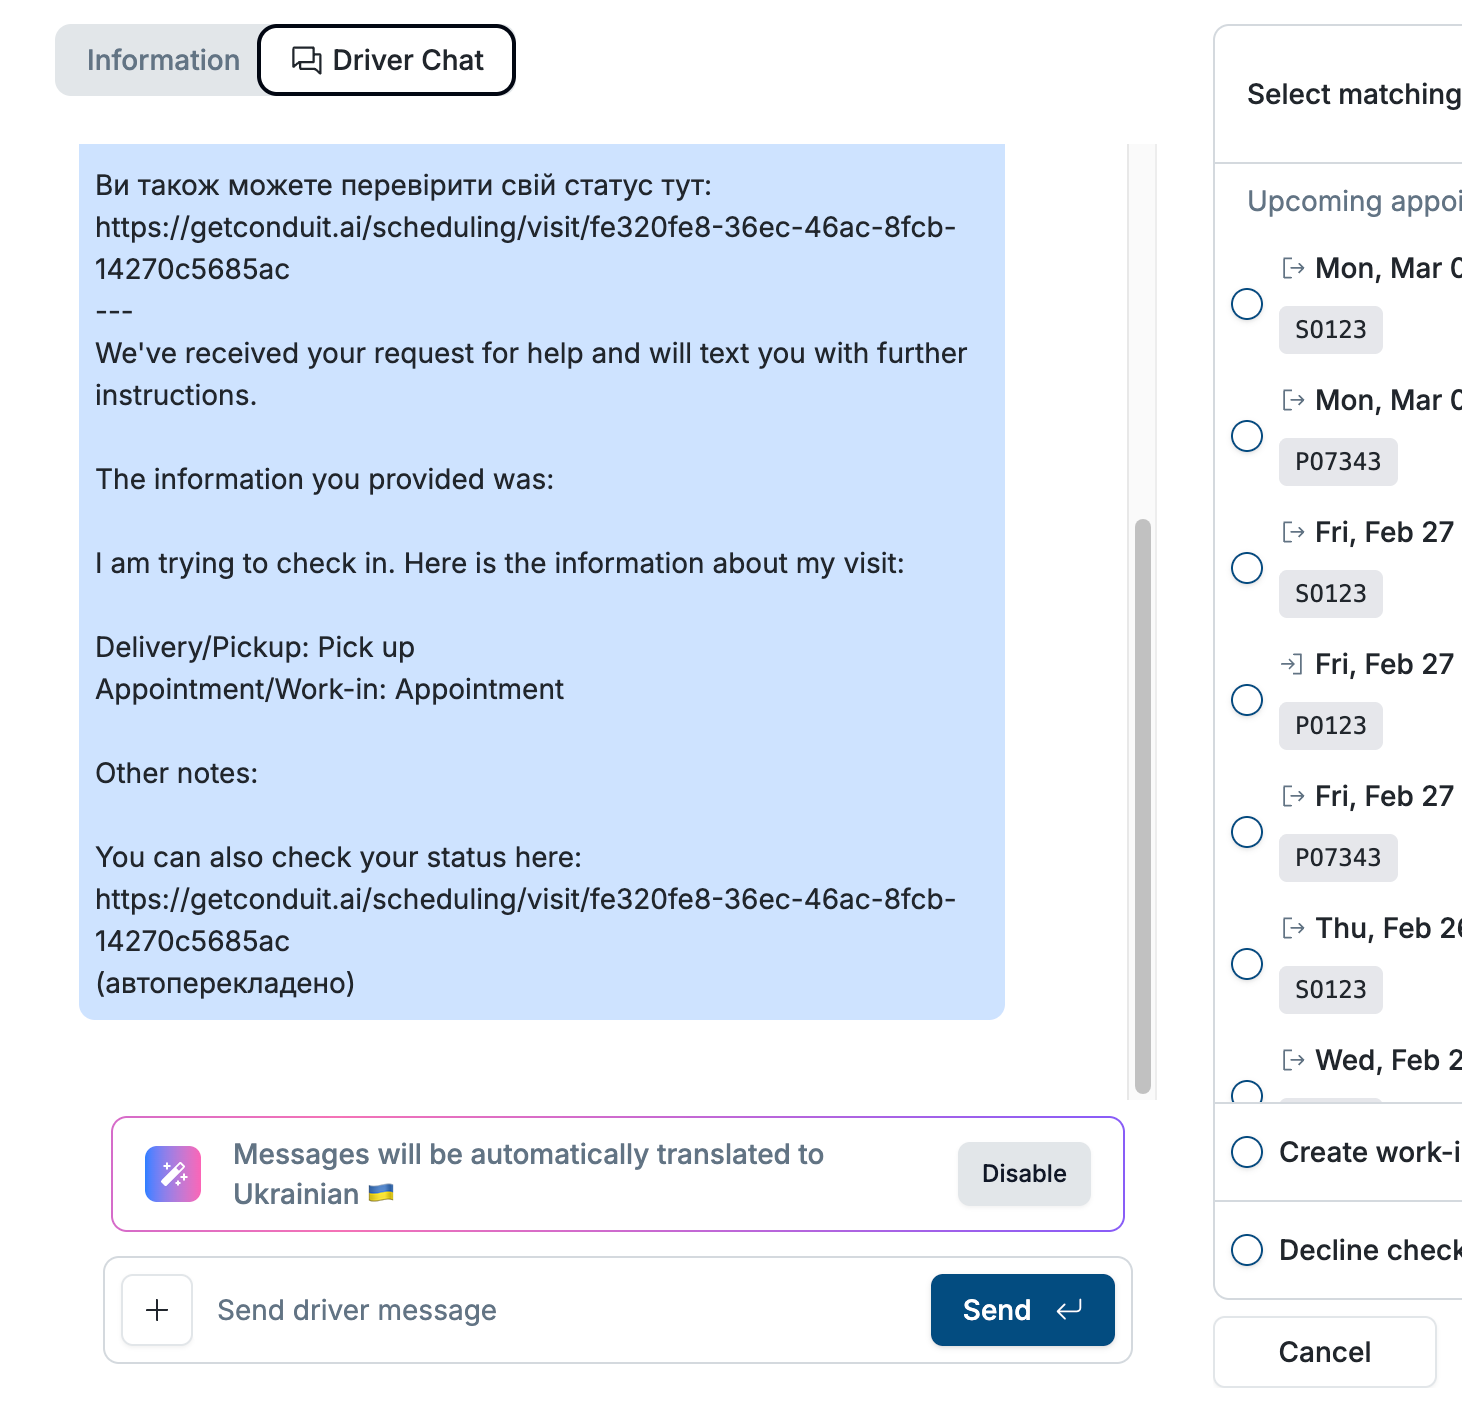This screenshot has height=1408, width=1462.
Task: Click outbound icon beside Fri, Feb 27 S0123
Action: pos(1293,532)
